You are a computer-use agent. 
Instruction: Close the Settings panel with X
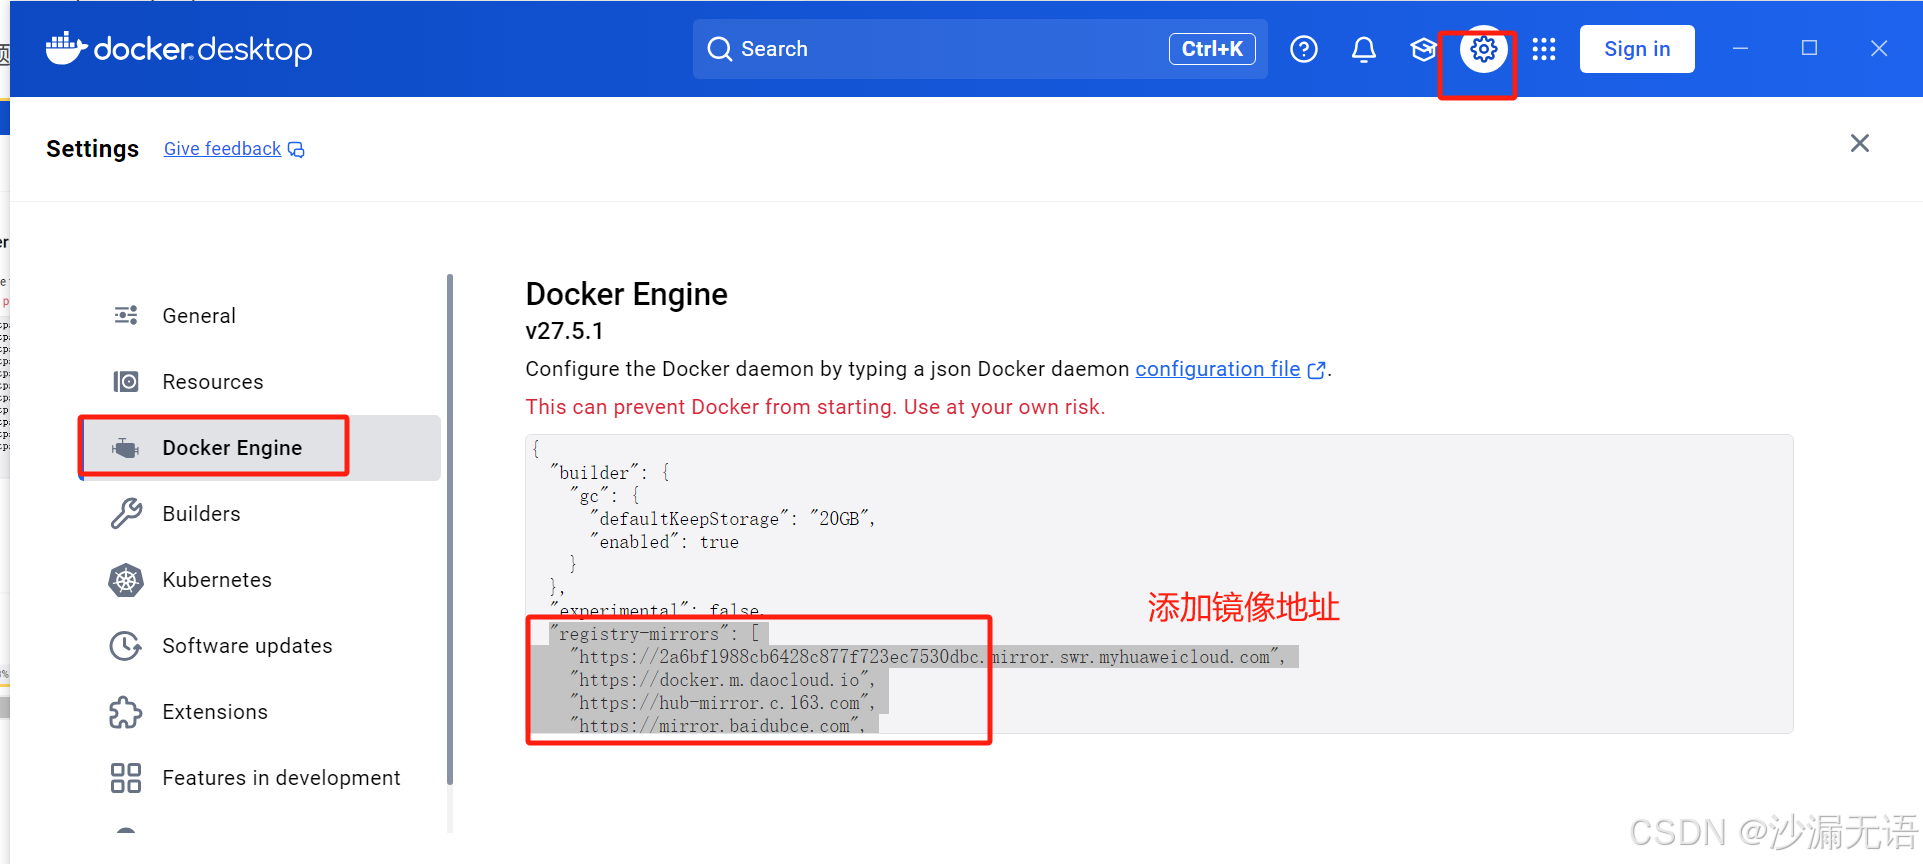[1860, 143]
